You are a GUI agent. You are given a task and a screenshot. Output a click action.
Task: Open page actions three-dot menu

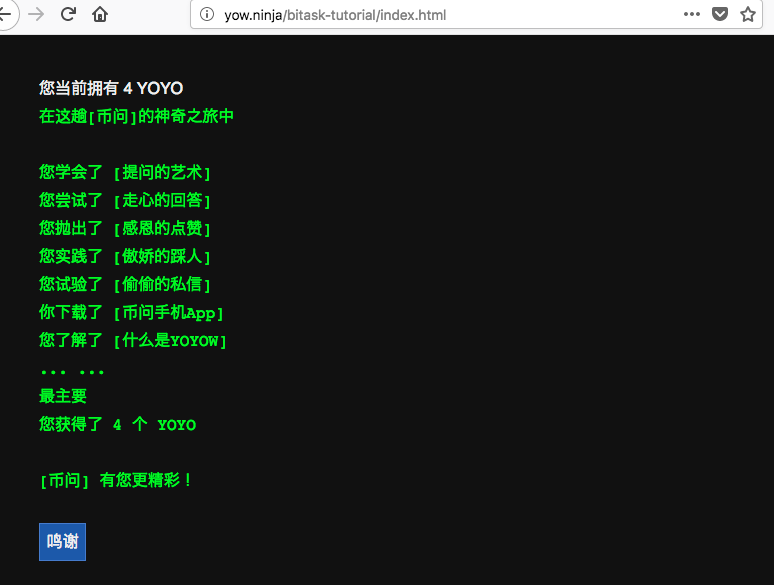[x=692, y=14]
